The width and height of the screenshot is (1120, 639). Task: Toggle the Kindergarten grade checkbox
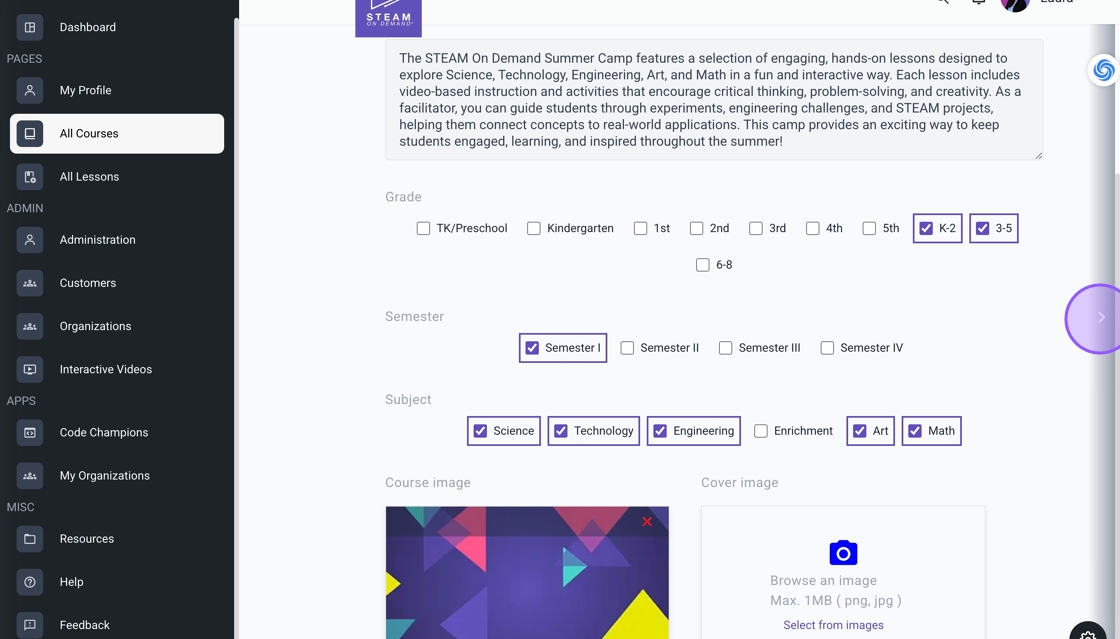click(x=534, y=228)
